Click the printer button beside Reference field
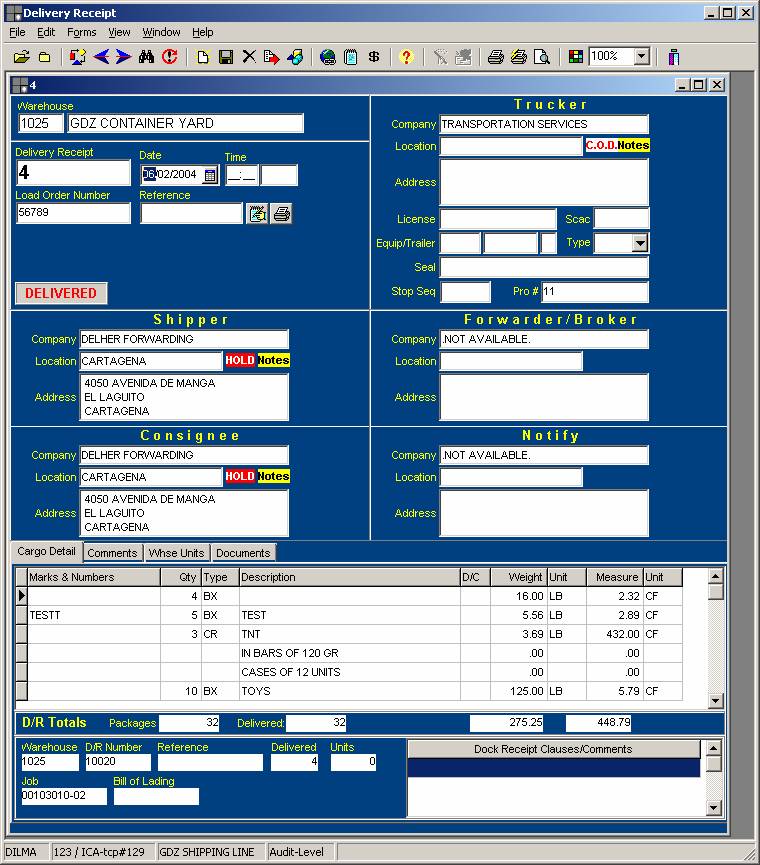This screenshot has height=865, width=760. click(282, 214)
